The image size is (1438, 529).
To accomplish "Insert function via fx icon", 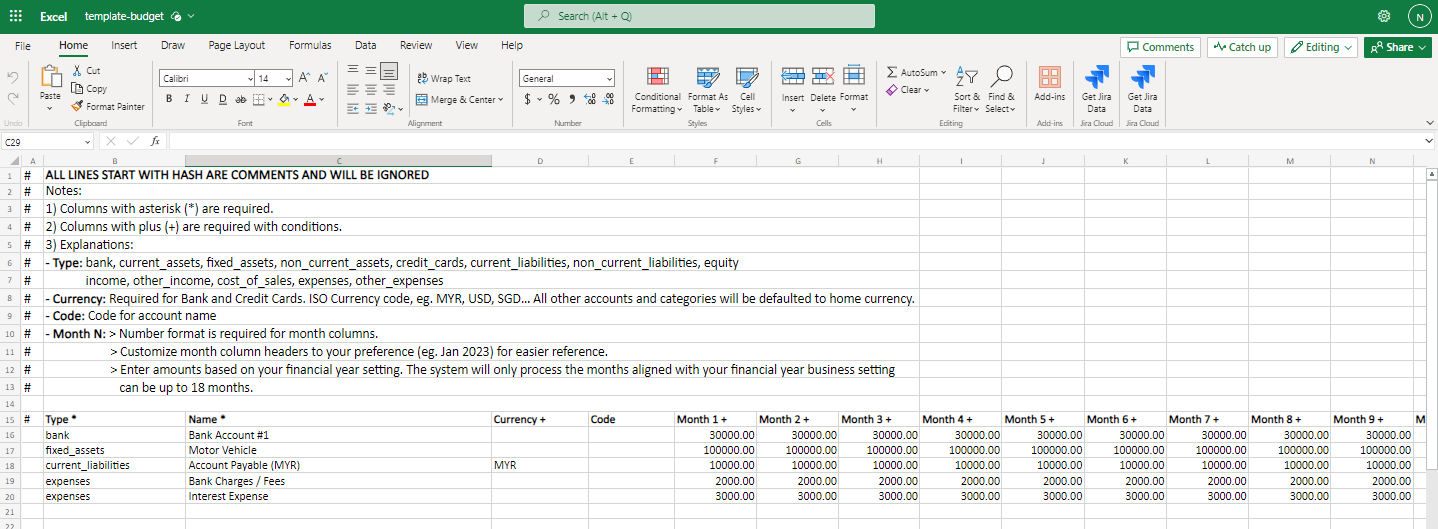I will (155, 142).
